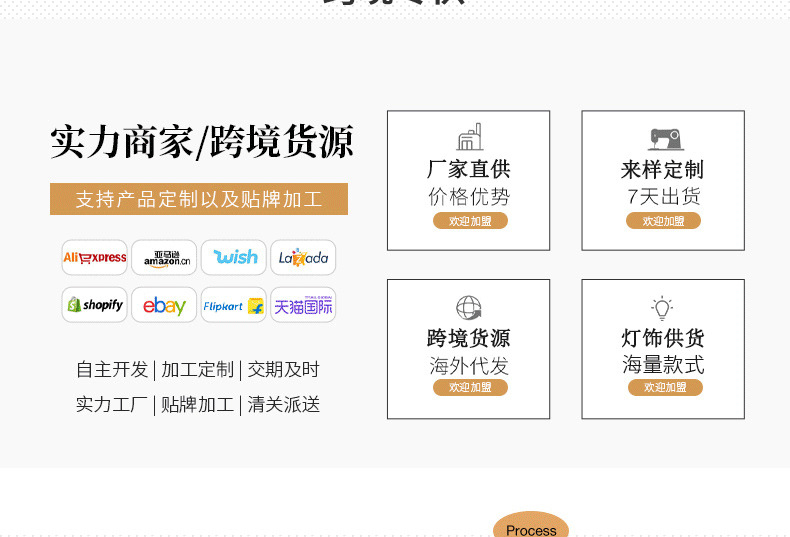Click 欢迎加盟 button under 海量款式

[665, 387]
